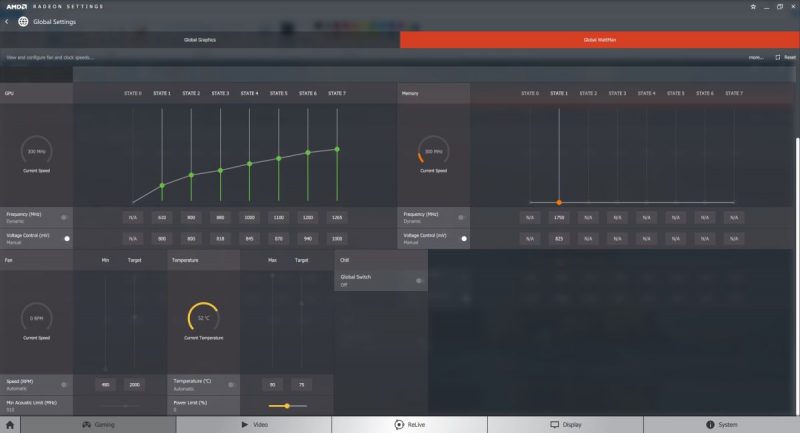Image resolution: width=800 pixels, height=433 pixels.
Task: Switch to the Display section
Action: tap(565, 424)
